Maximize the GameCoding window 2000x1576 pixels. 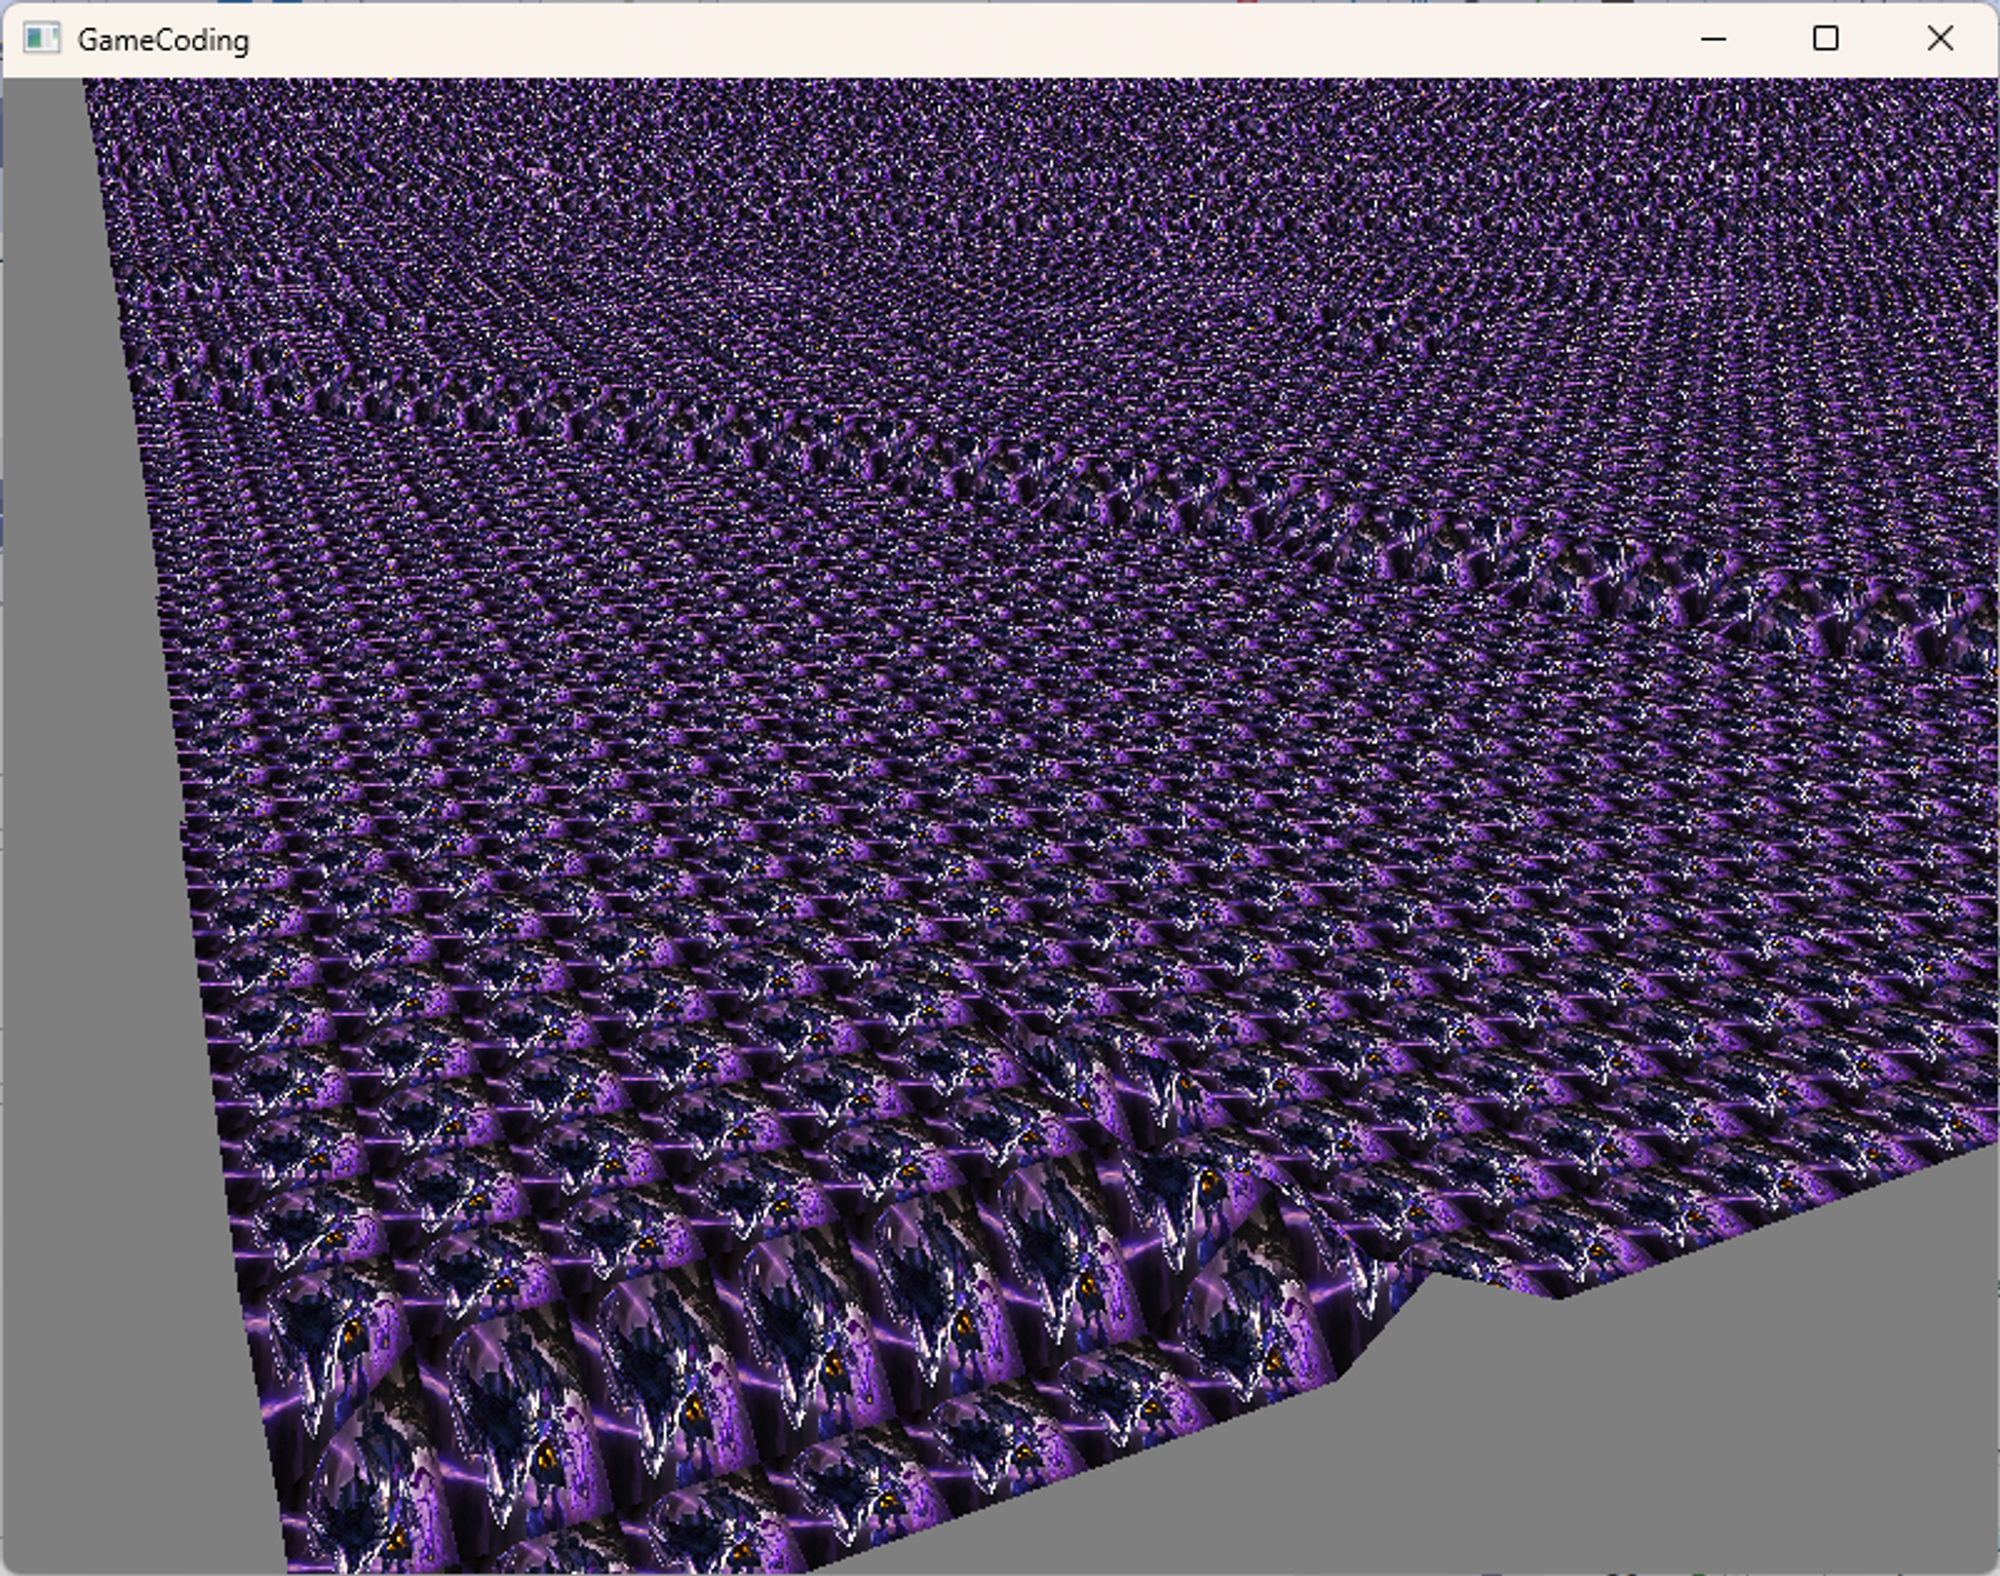(x=1826, y=39)
